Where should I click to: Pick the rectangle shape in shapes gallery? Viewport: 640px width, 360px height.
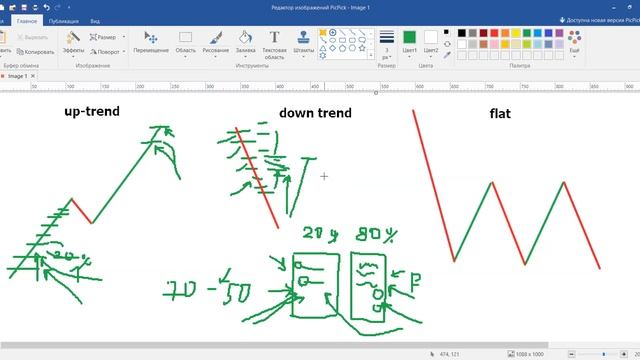click(x=342, y=40)
